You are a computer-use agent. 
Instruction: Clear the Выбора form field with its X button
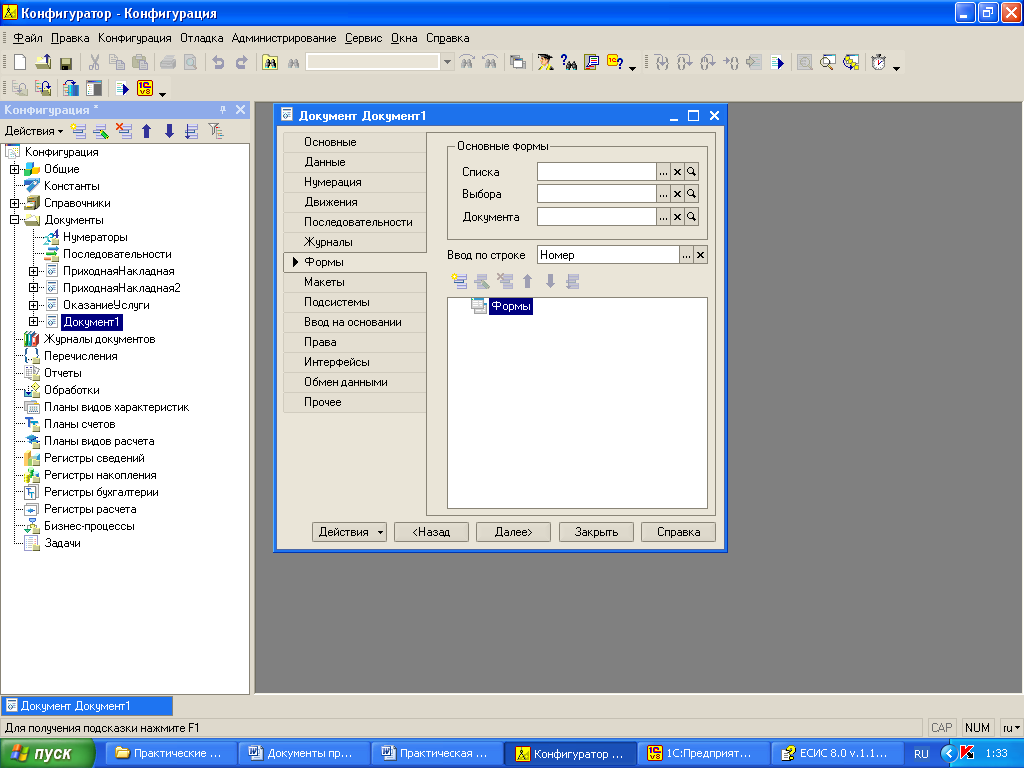[x=677, y=194]
